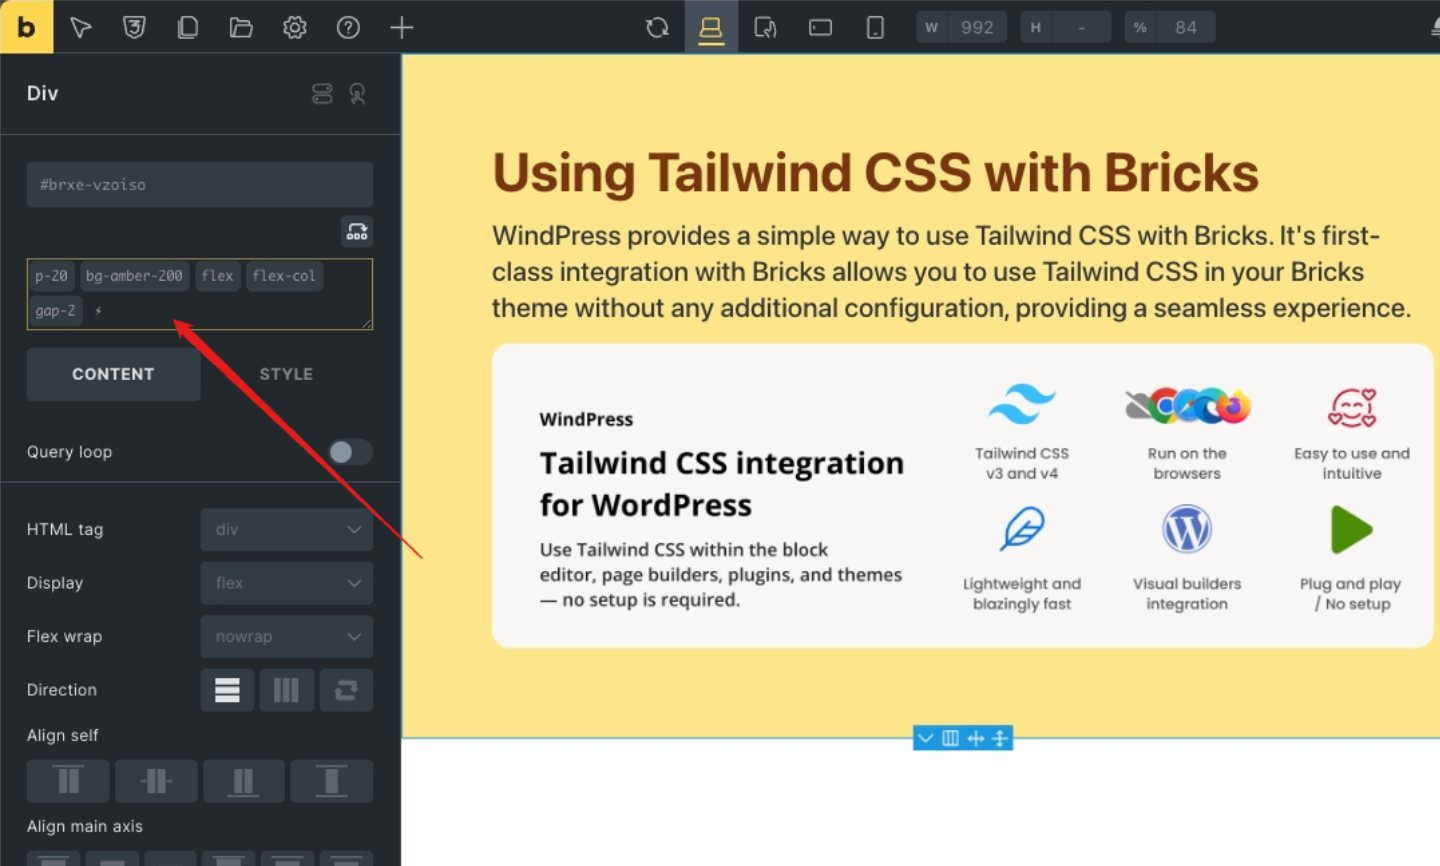Screen dimensions: 1440x866
Task: Select the CONTENT tab
Action: tap(113, 374)
